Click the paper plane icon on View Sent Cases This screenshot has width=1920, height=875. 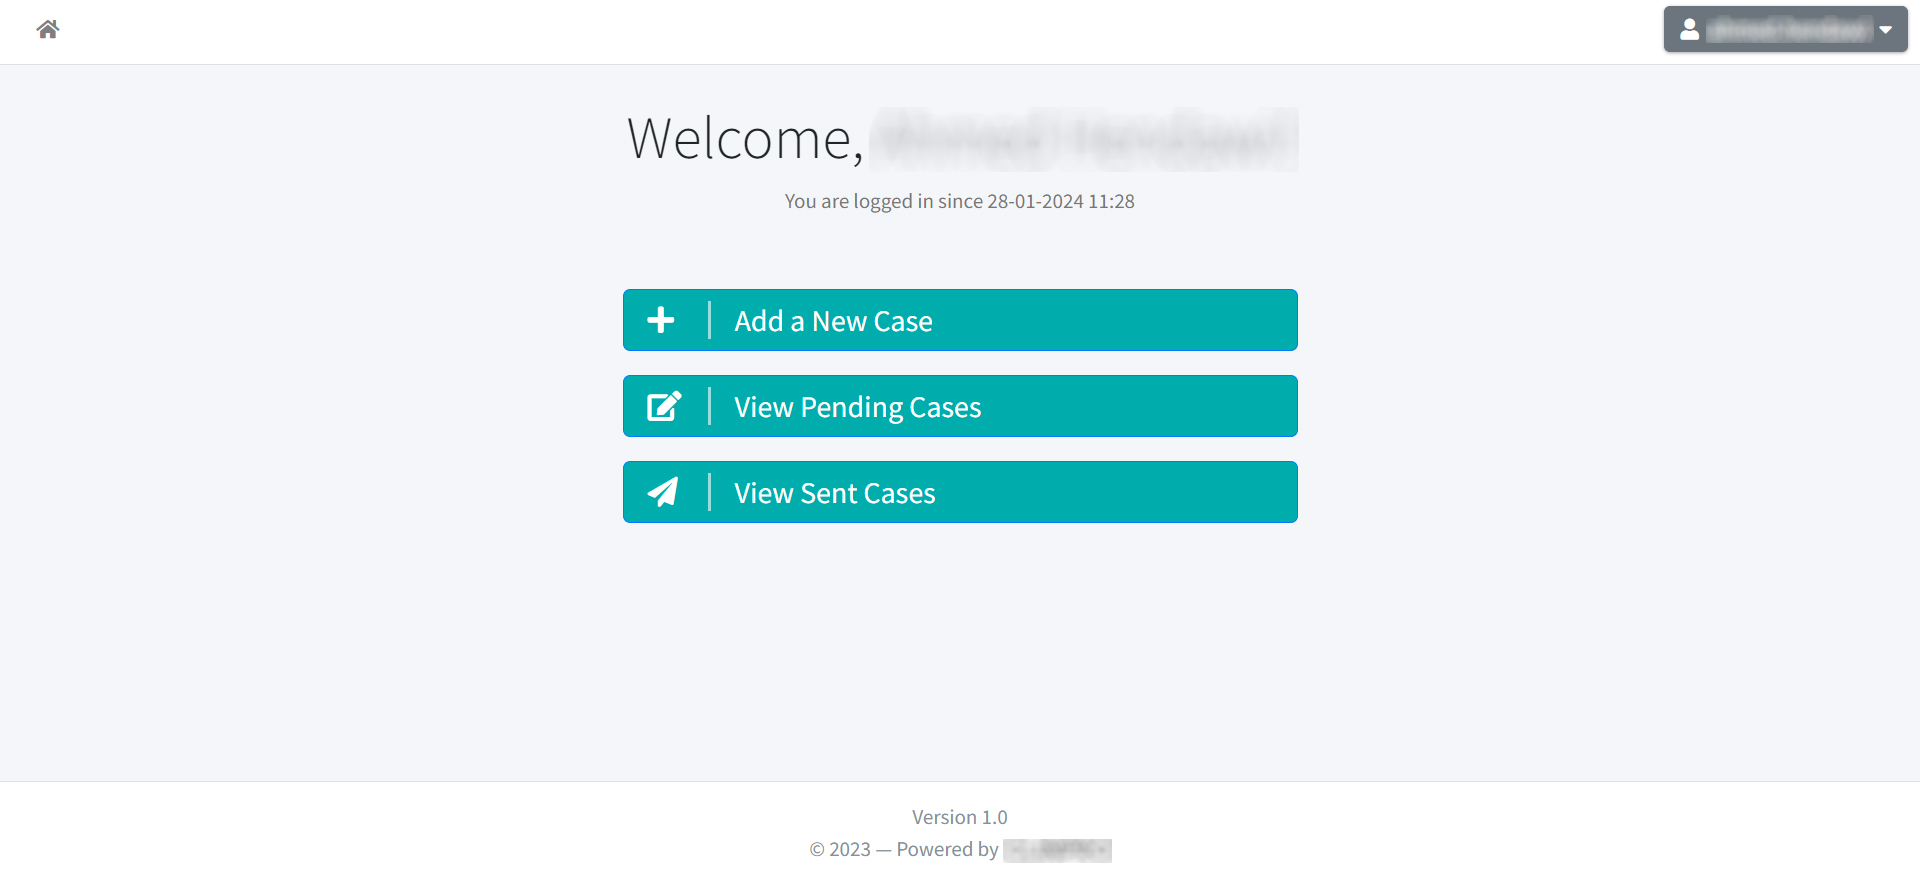click(x=663, y=492)
